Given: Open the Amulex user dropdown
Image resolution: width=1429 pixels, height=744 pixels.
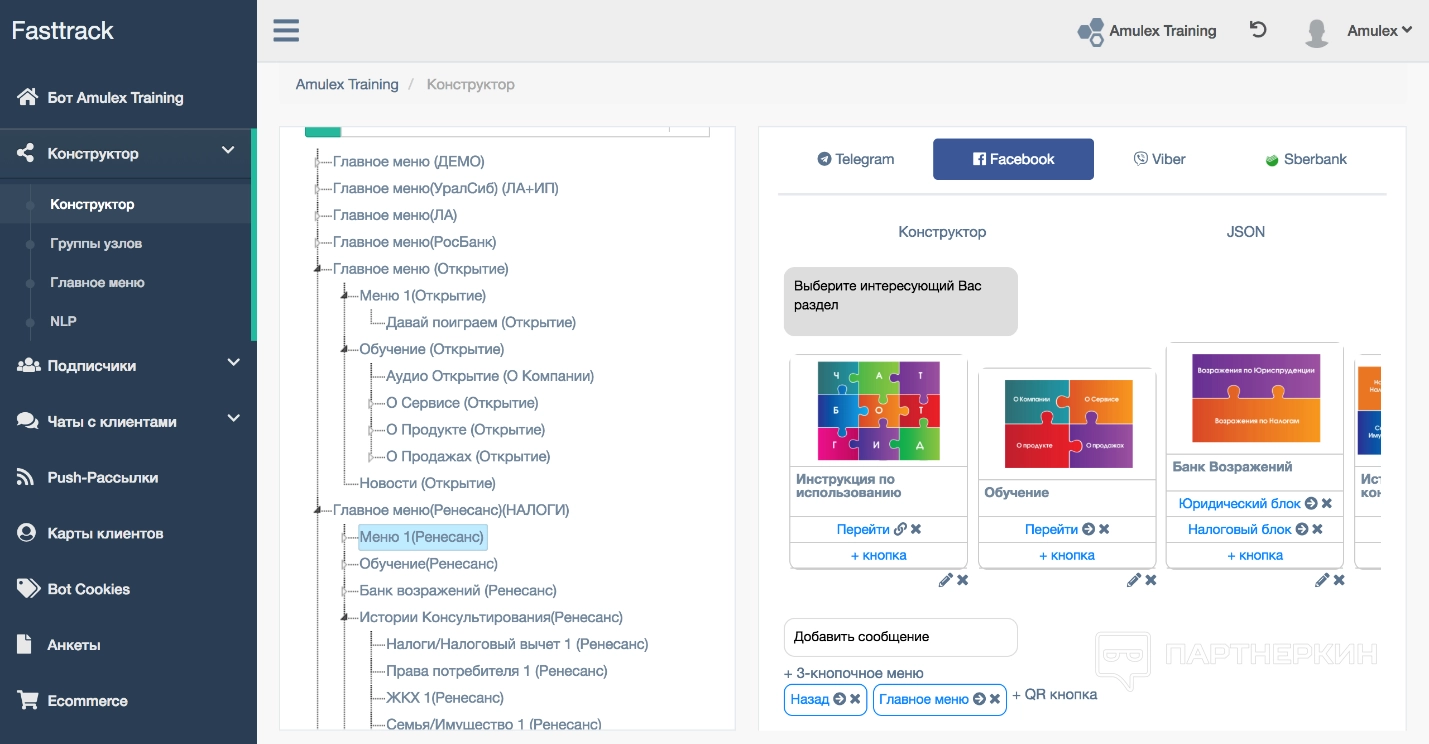Looking at the screenshot, I should pos(1379,31).
